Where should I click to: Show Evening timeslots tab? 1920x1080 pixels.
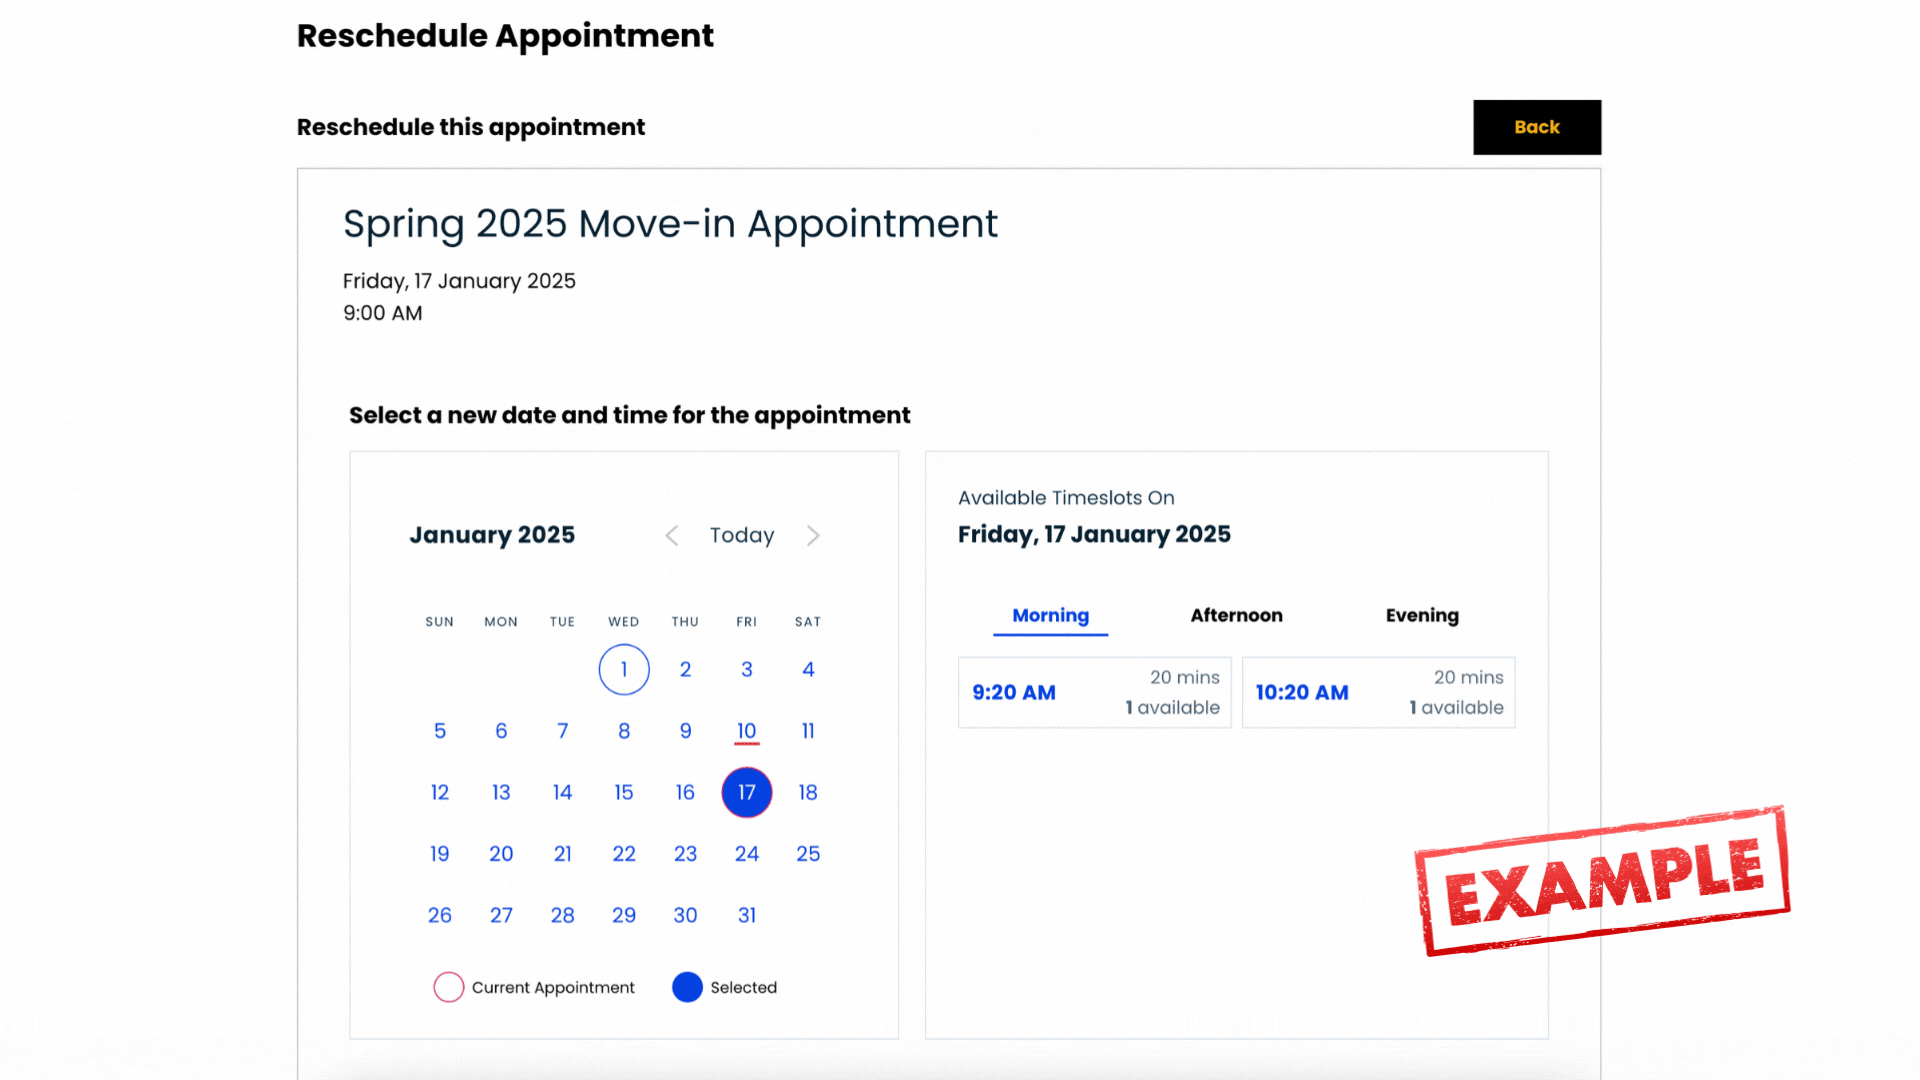(x=1422, y=616)
